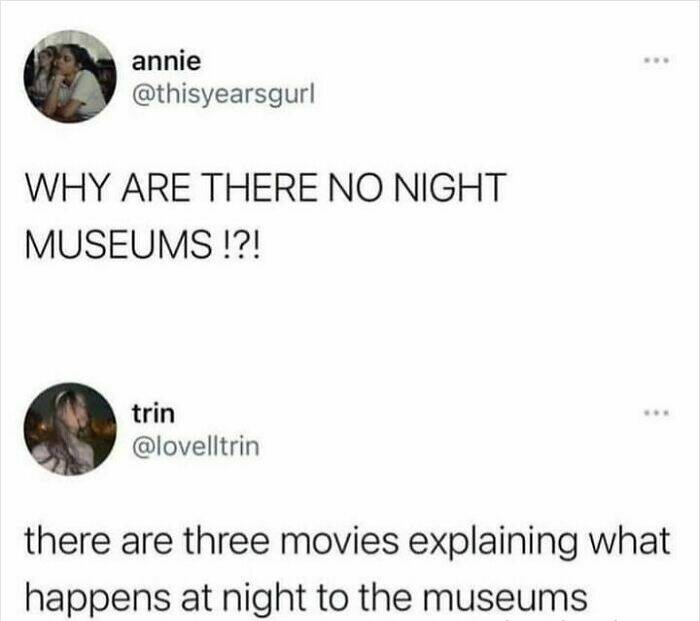
Task: Click the line WHY ARE THERE NO NIGHT
Action: [266, 187]
